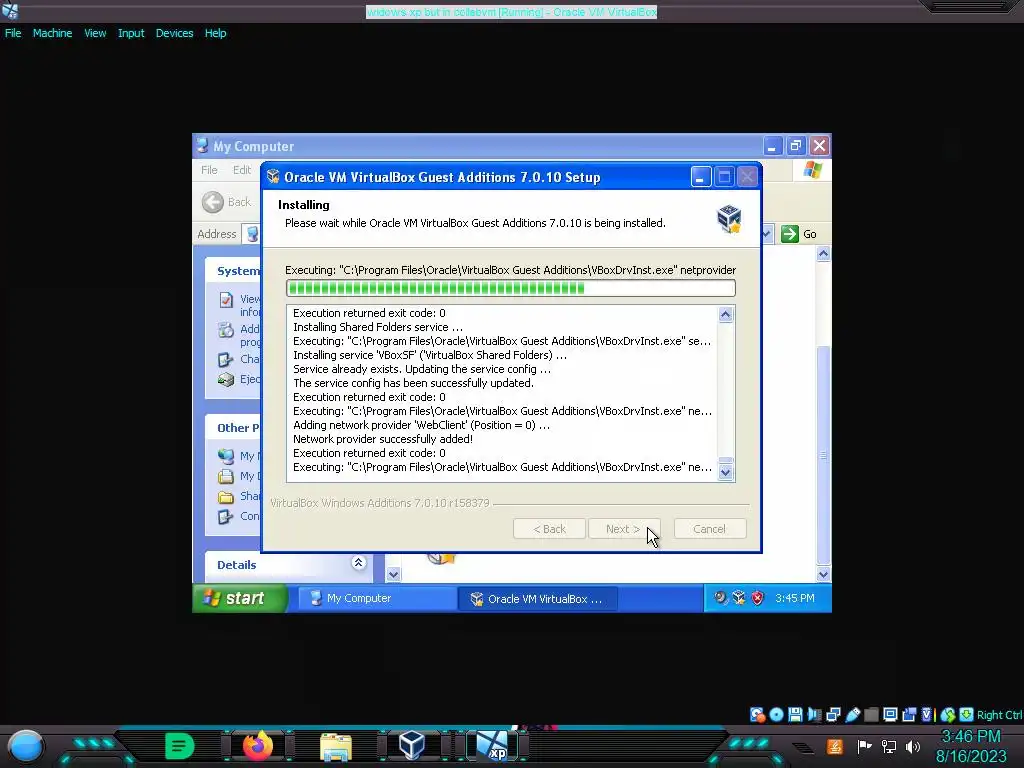
Task: Click the network adapters status icon
Action: (833, 714)
